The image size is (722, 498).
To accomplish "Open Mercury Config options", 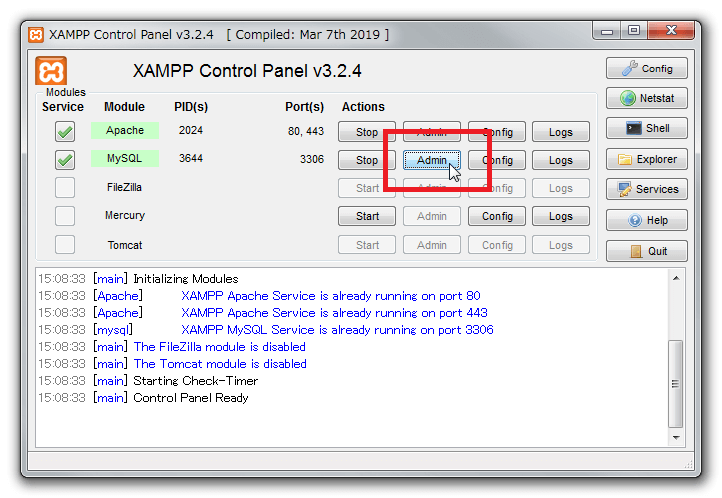I will (497, 216).
